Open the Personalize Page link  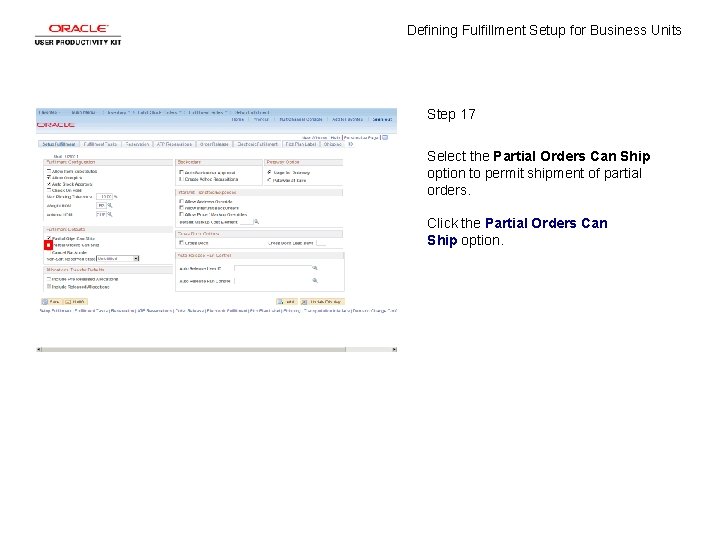pyautogui.click(x=361, y=137)
